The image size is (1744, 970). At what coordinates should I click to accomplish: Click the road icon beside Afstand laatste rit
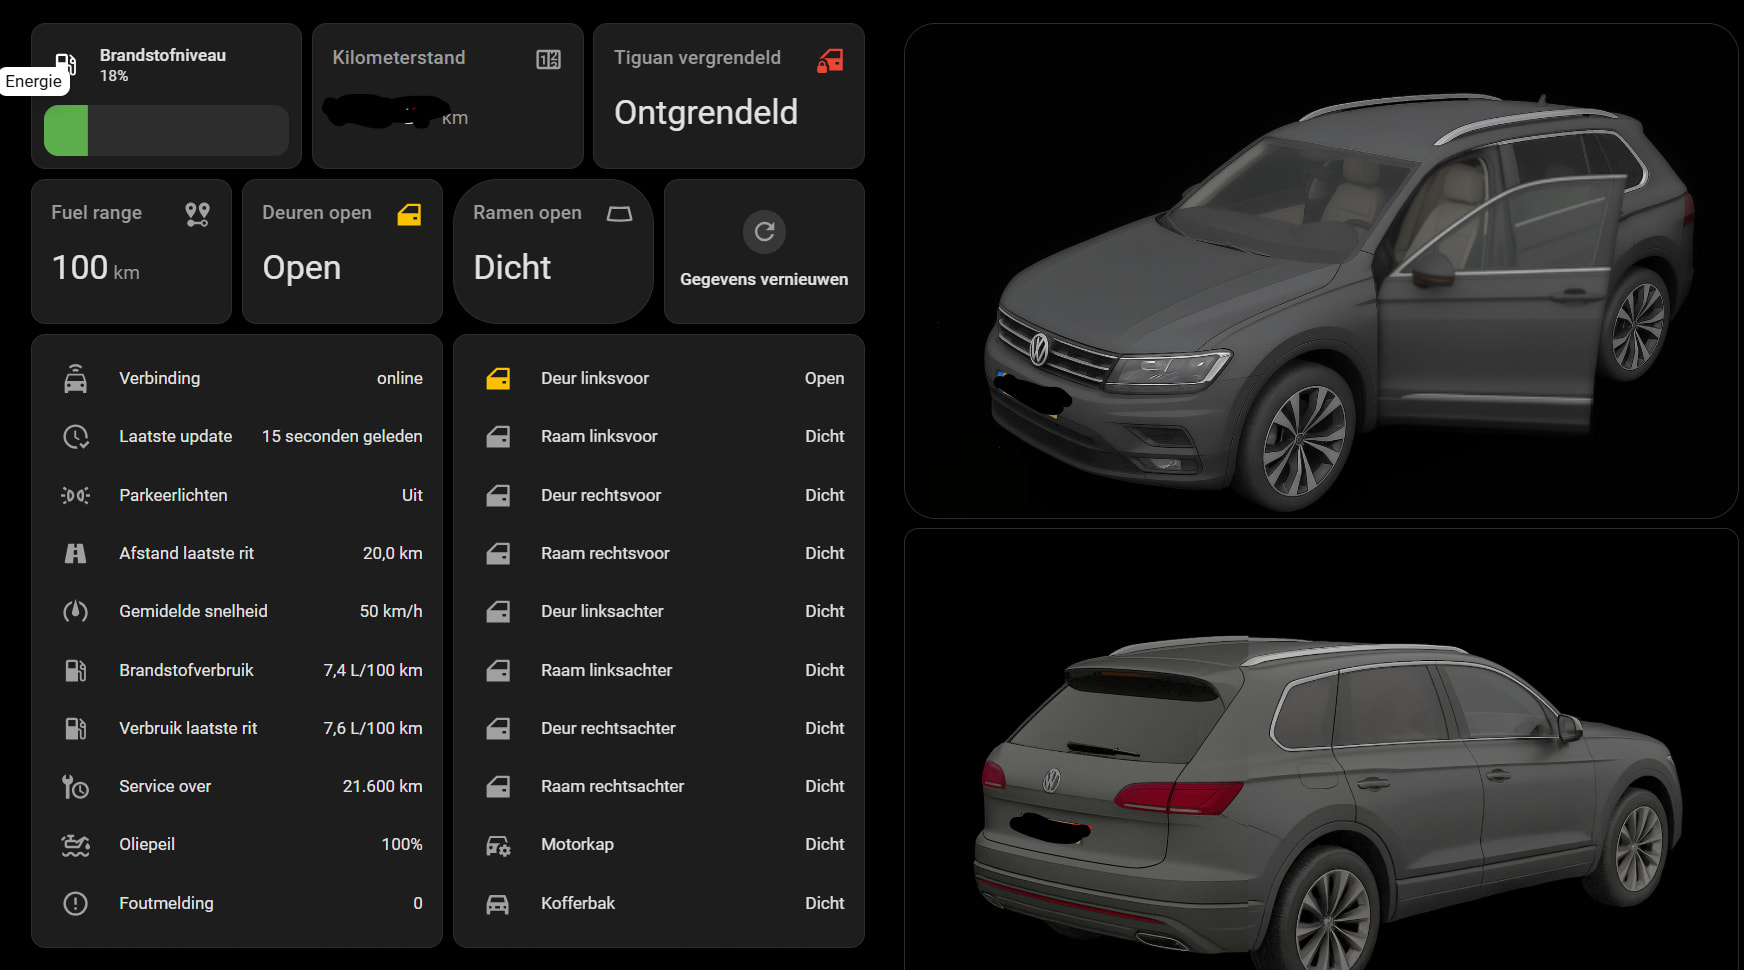[x=76, y=553]
